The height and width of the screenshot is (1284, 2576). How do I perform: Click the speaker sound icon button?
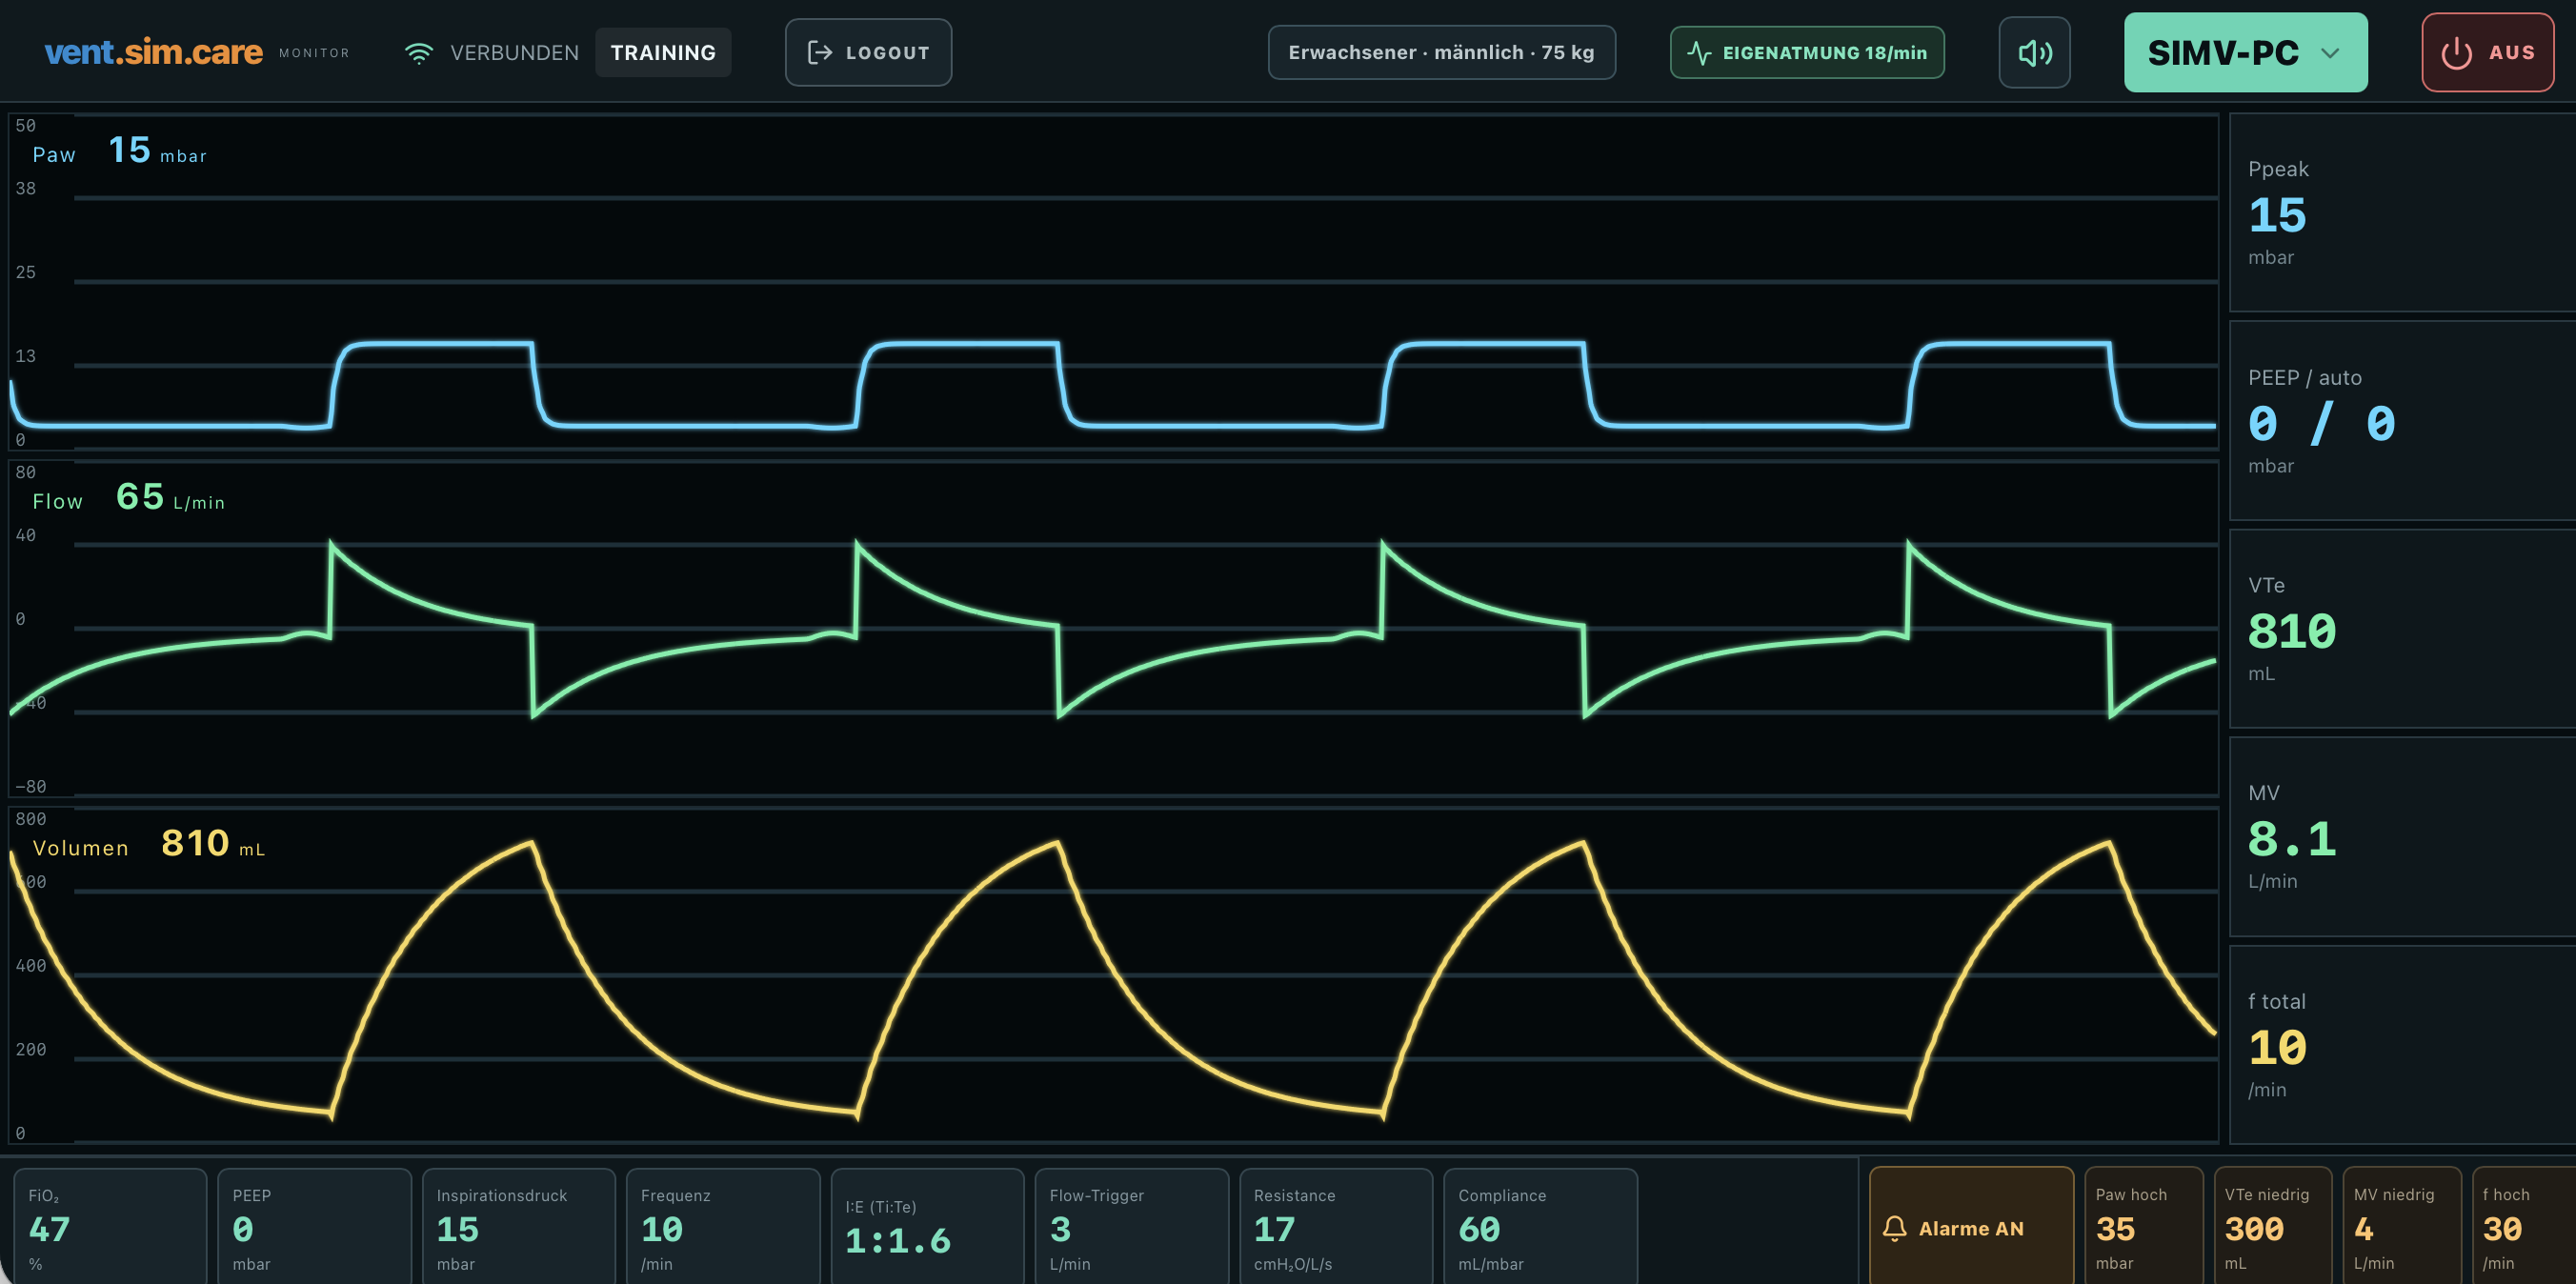[x=2034, y=53]
